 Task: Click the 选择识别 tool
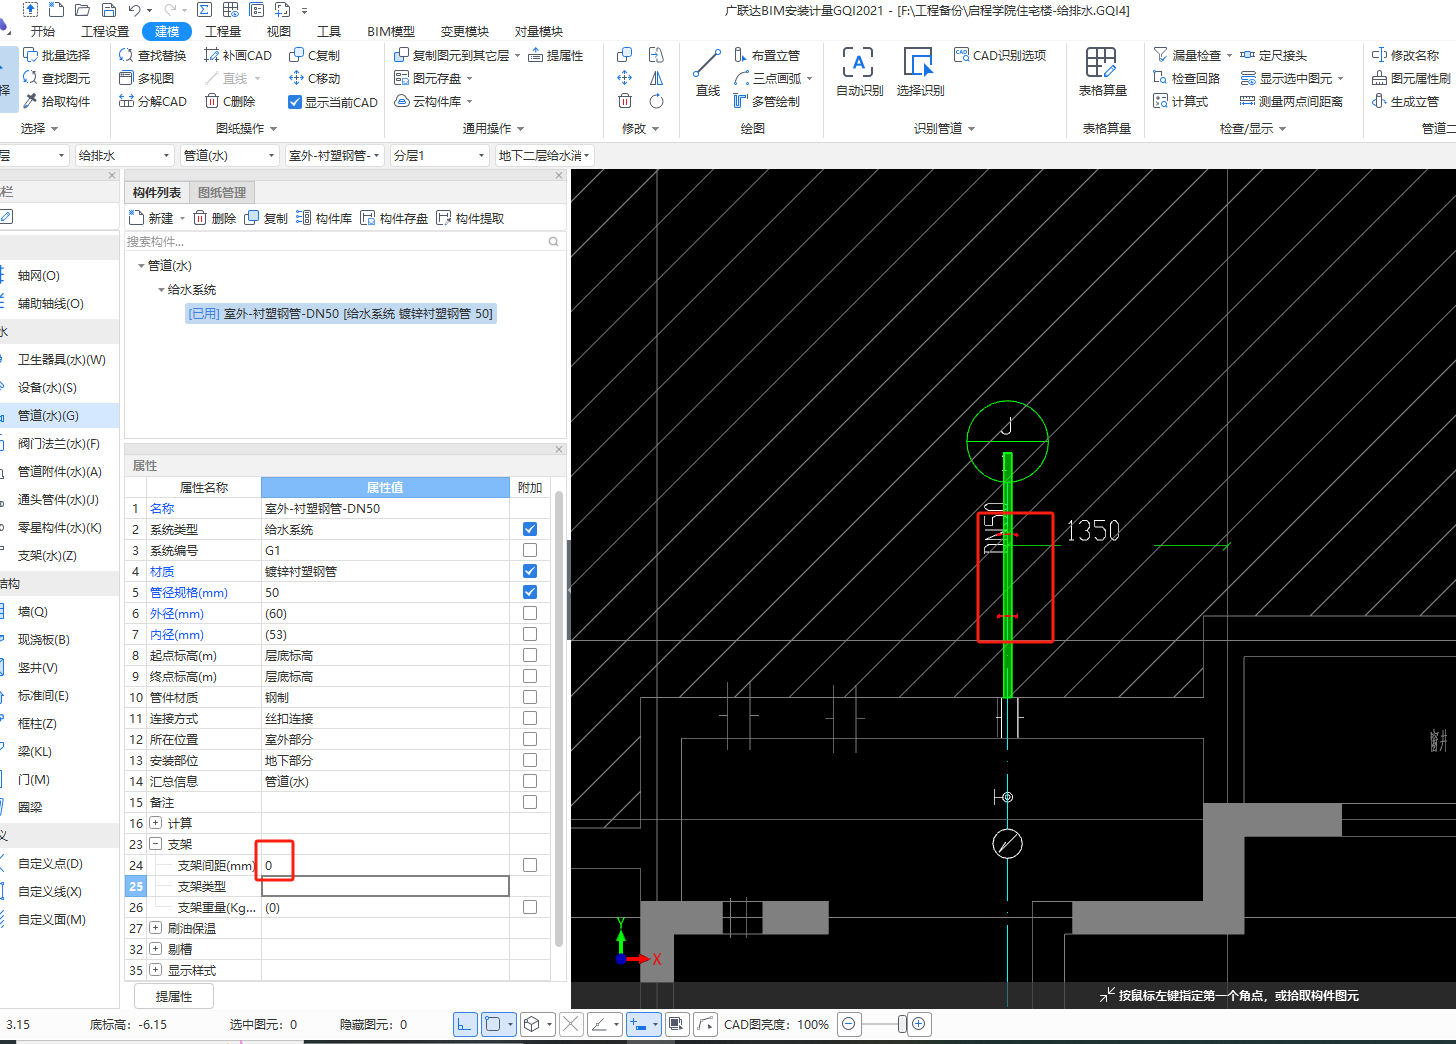[920, 73]
